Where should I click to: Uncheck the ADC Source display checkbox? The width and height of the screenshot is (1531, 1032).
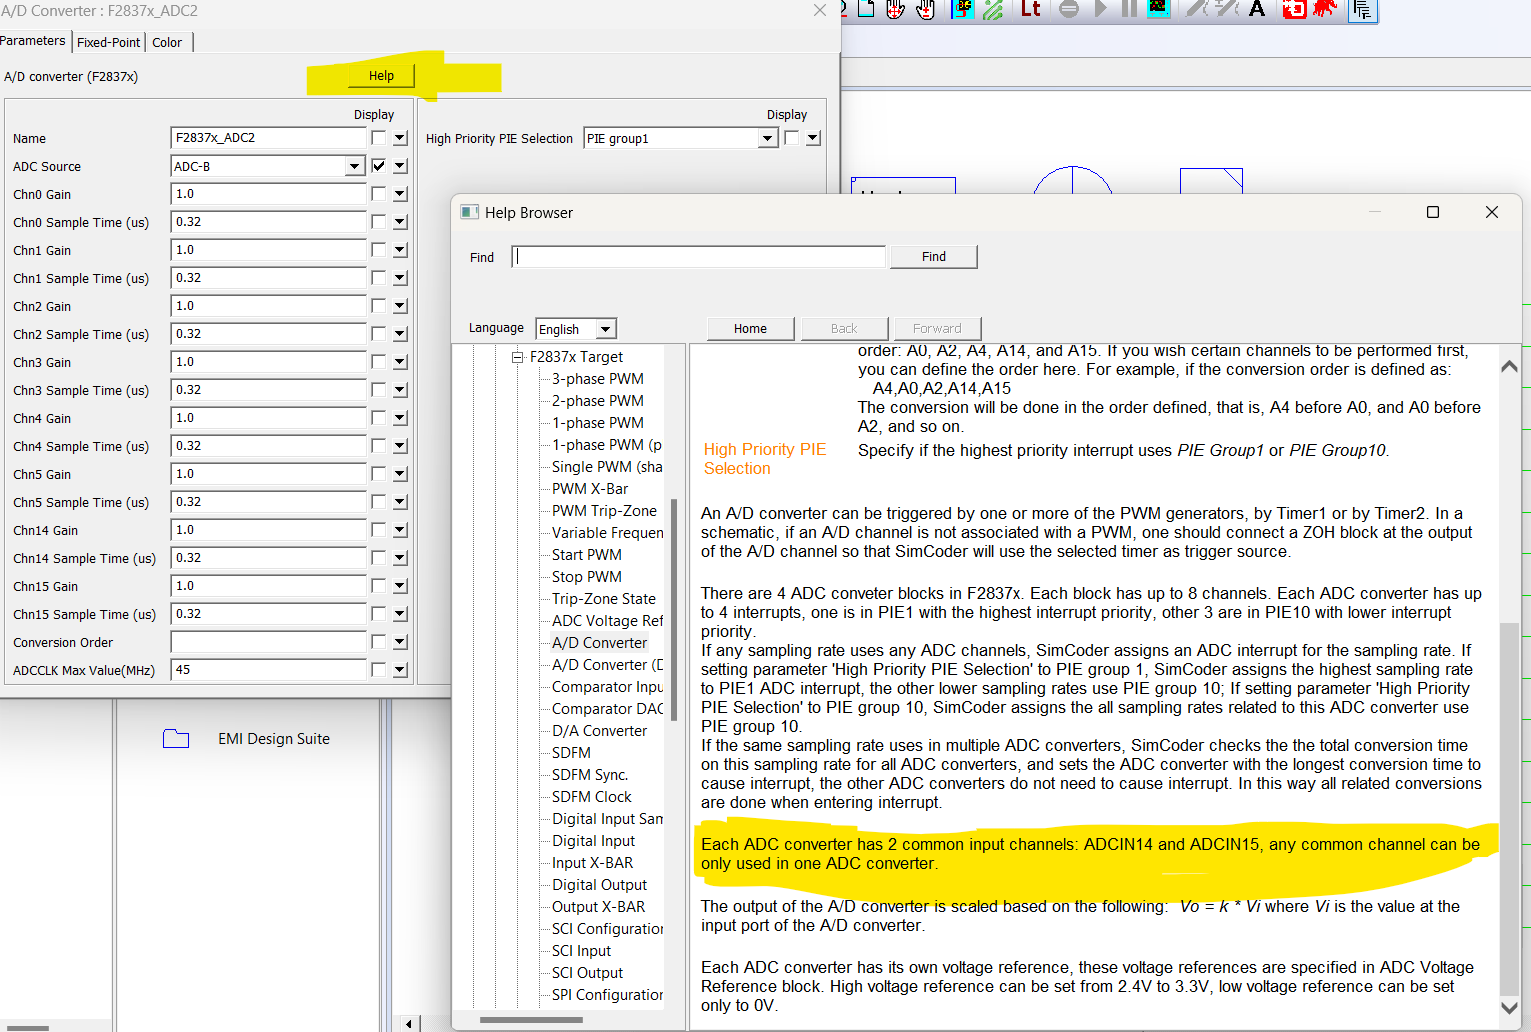(x=379, y=166)
